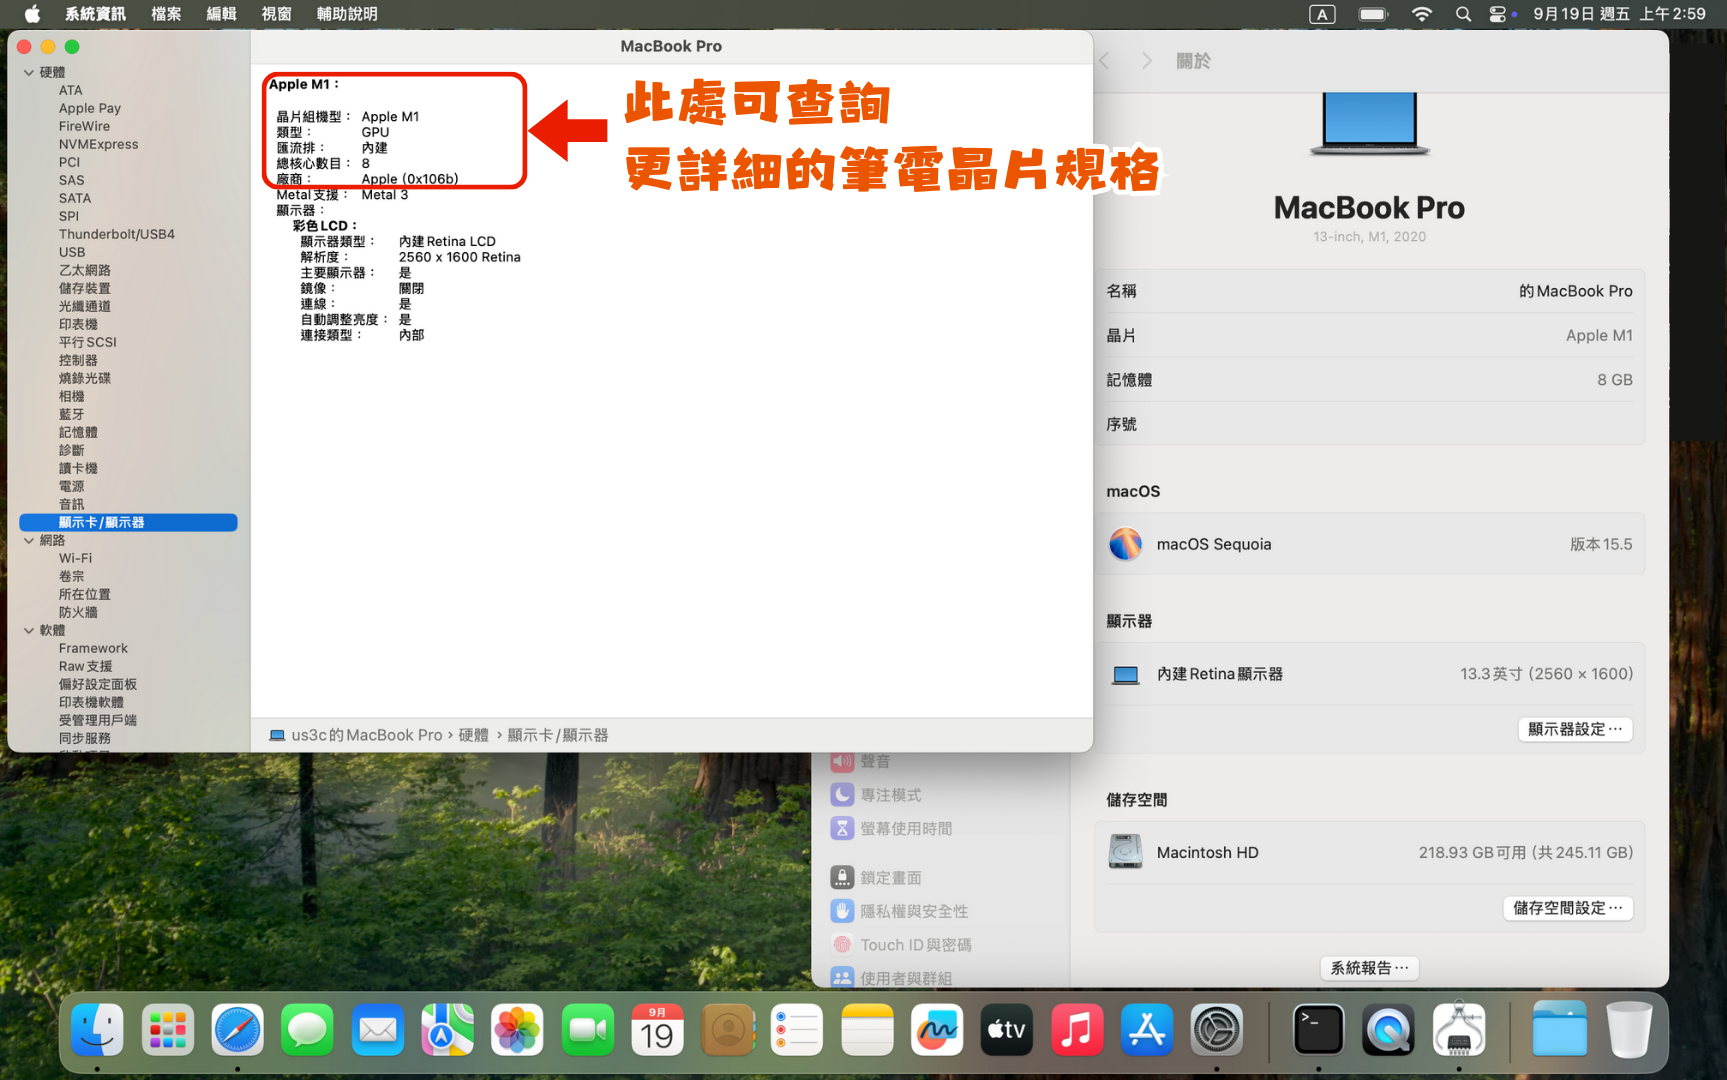Open the Photos app in Dock
The height and width of the screenshot is (1080, 1727).
pyautogui.click(x=517, y=1030)
